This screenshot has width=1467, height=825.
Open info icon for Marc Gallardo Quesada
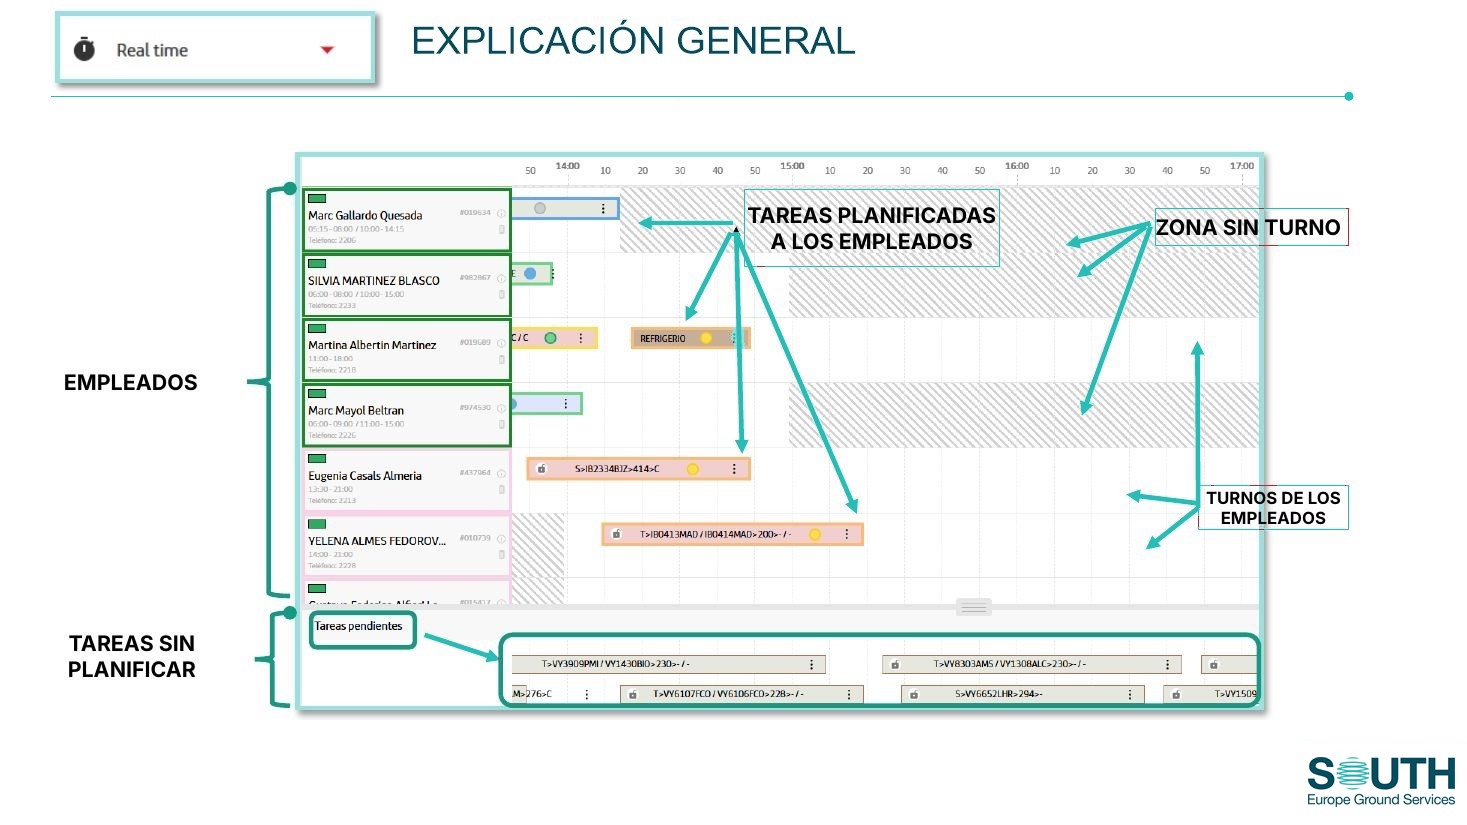[x=501, y=213]
